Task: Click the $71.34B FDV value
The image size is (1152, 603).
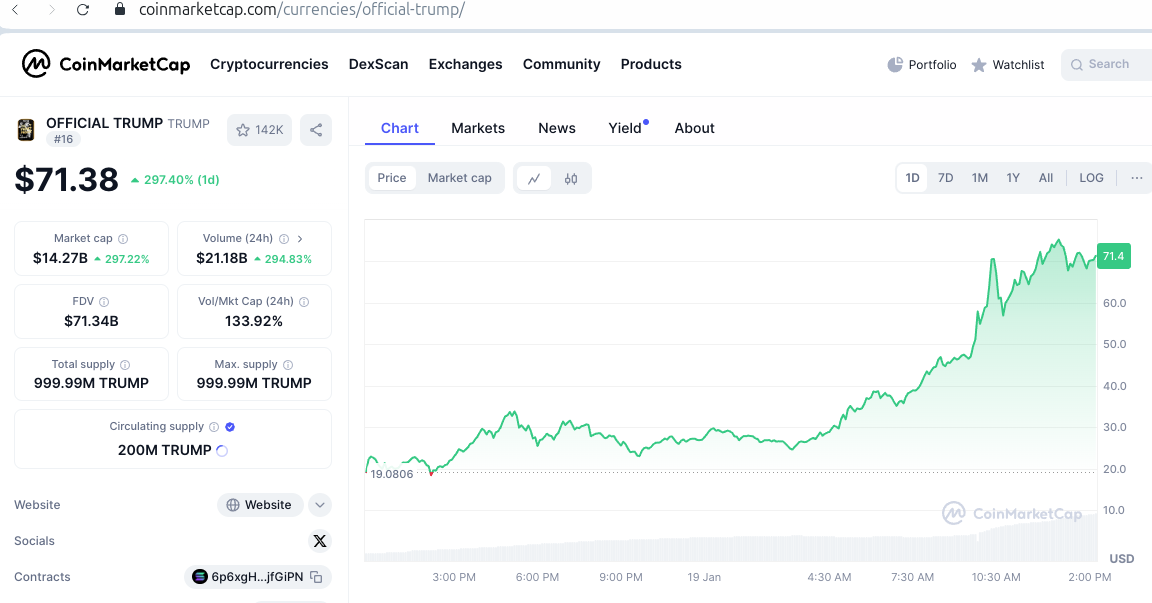Action: click(91, 321)
